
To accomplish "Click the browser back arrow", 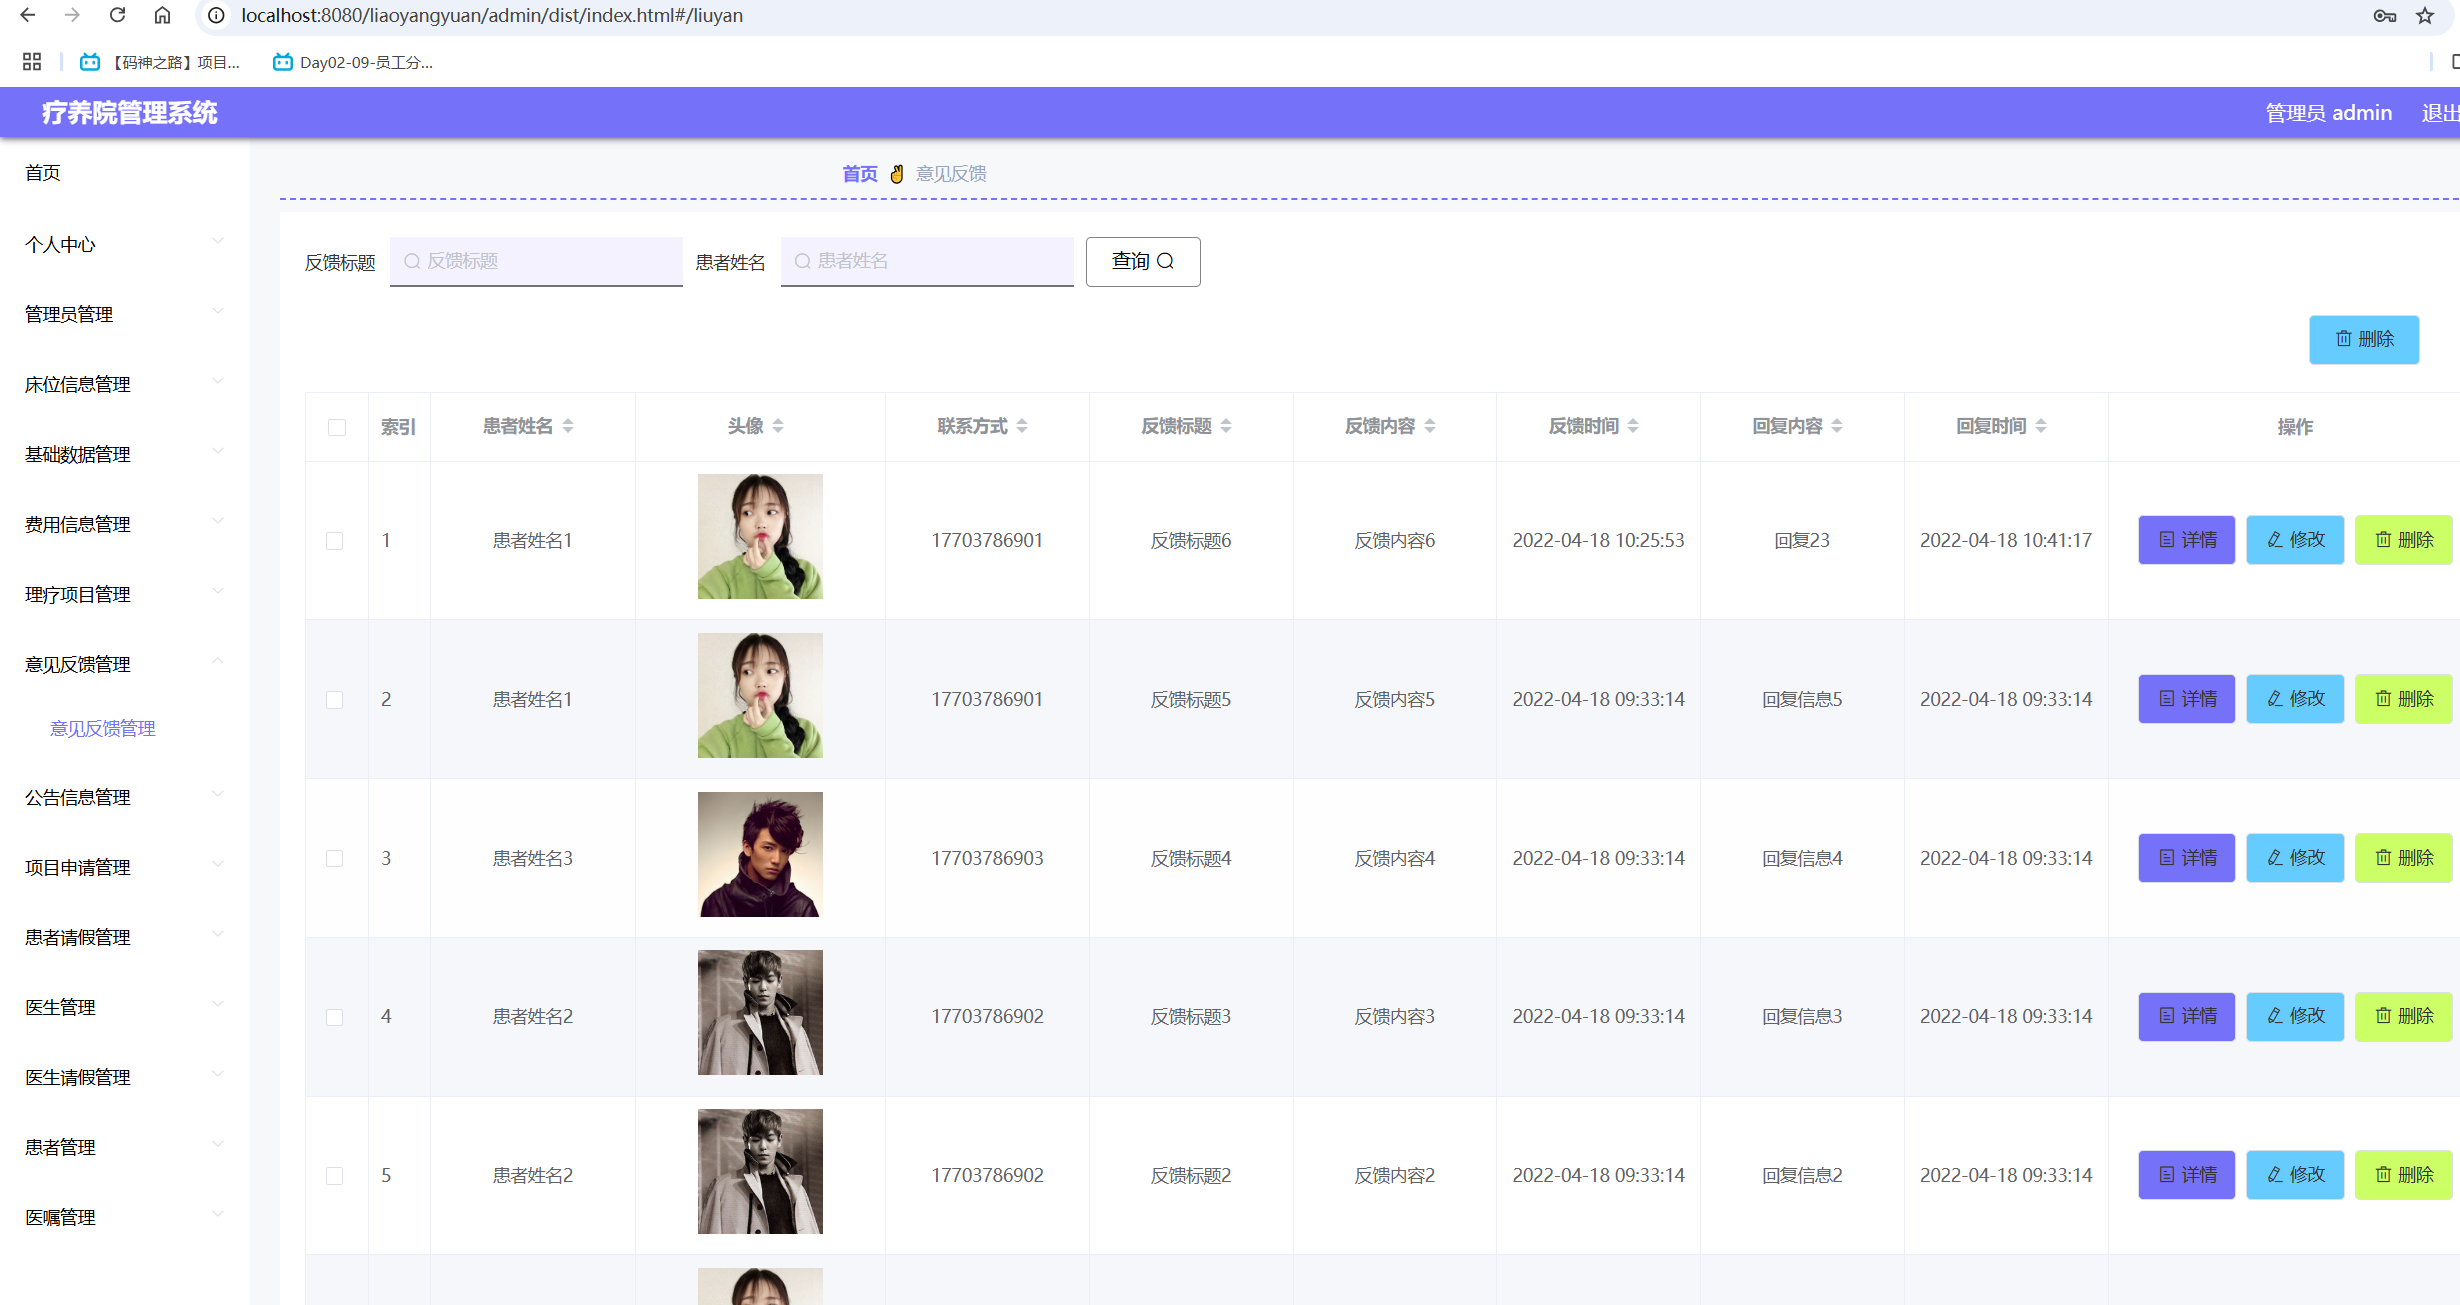I will (x=28, y=15).
